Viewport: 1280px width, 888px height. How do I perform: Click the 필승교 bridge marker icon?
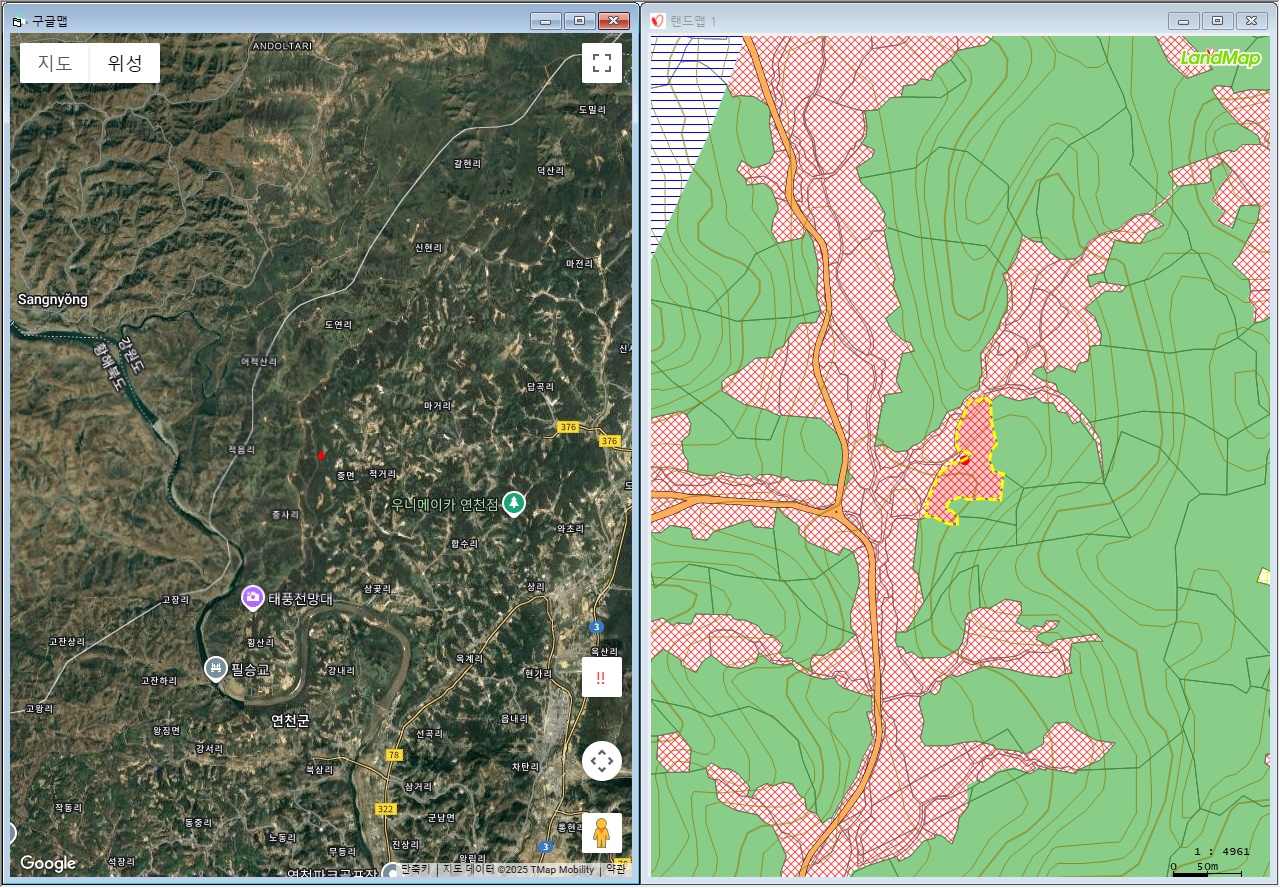[x=215, y=667]
